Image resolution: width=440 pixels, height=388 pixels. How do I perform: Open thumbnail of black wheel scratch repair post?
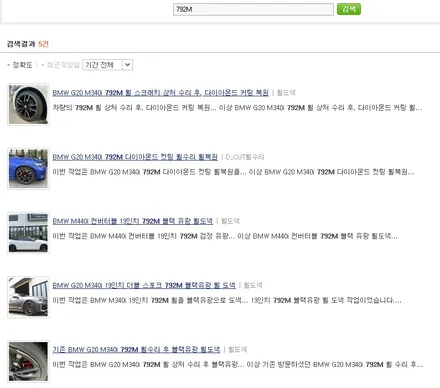[28, 104]
